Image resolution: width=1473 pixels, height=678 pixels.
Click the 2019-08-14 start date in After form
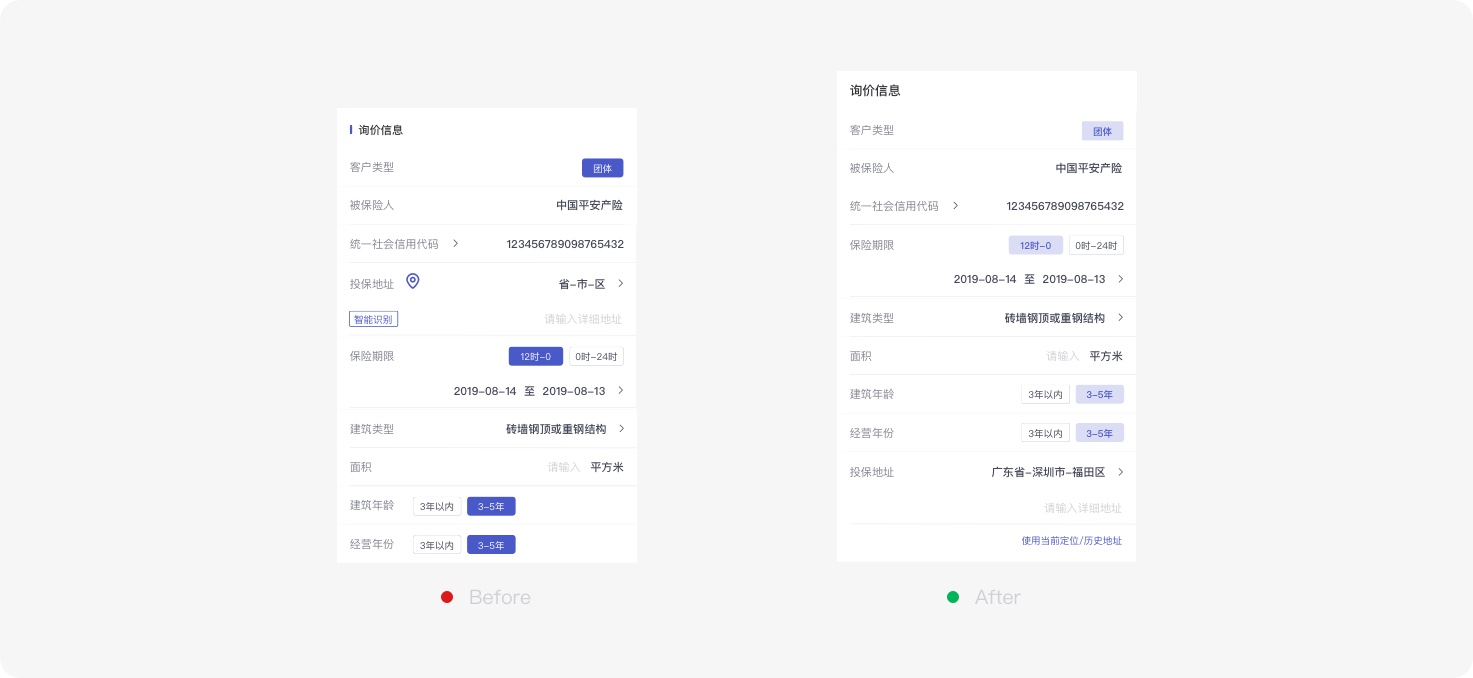986,279
